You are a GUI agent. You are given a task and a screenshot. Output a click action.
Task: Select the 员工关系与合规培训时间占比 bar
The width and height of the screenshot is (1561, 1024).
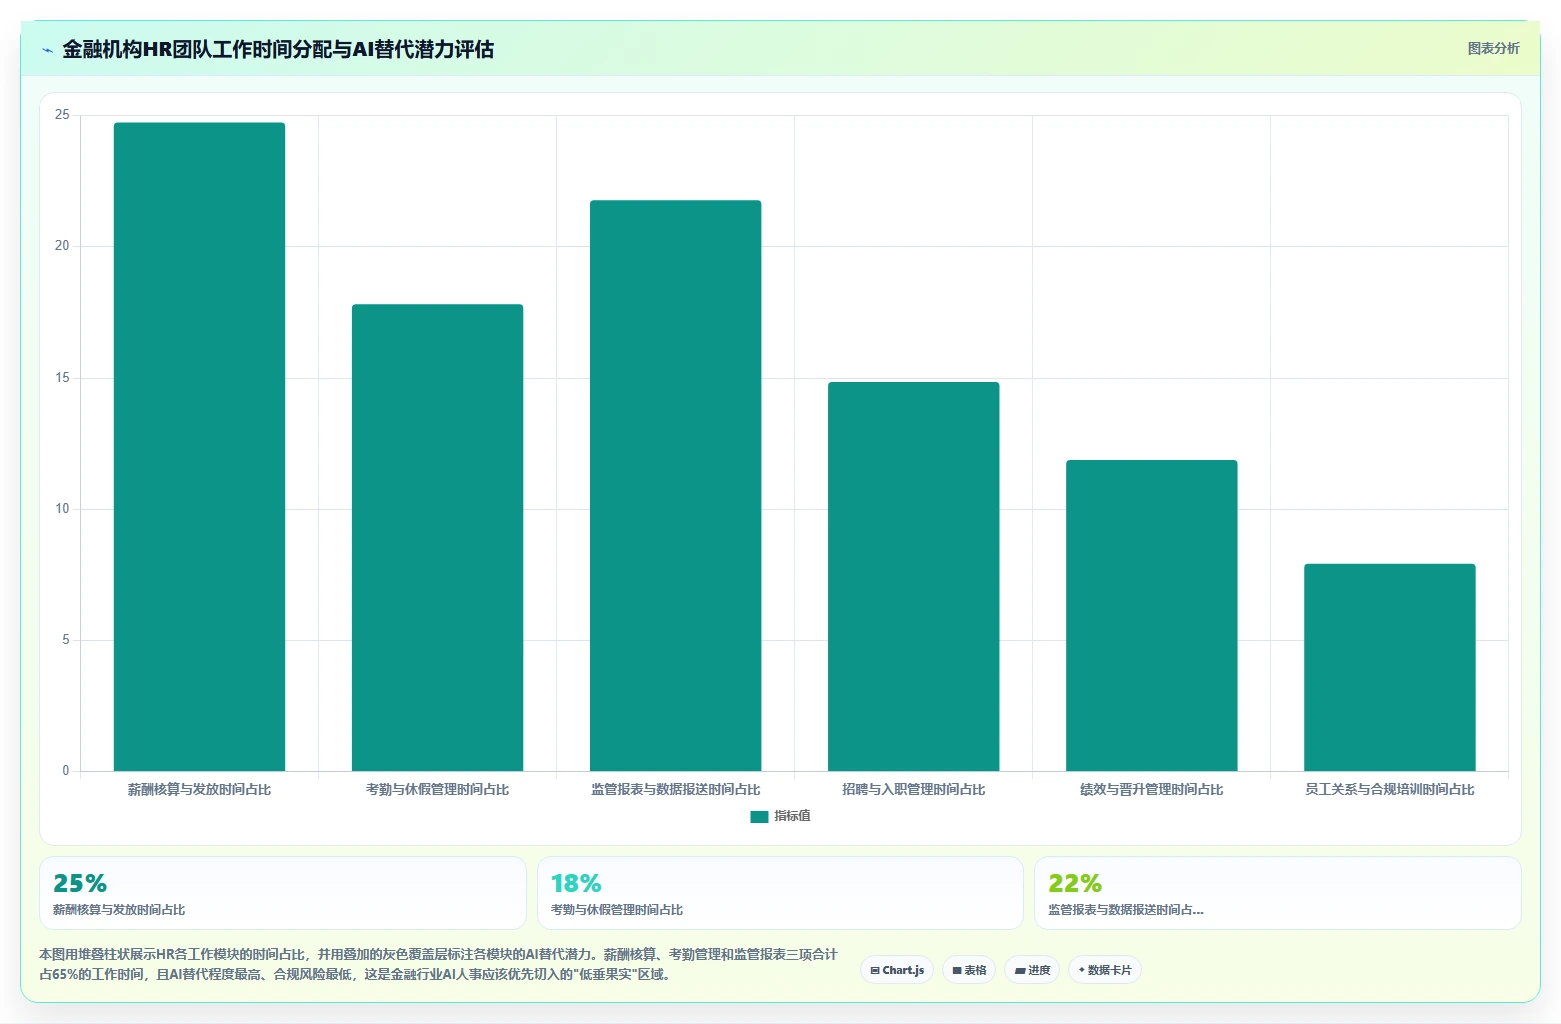[x=1389, y=667]
